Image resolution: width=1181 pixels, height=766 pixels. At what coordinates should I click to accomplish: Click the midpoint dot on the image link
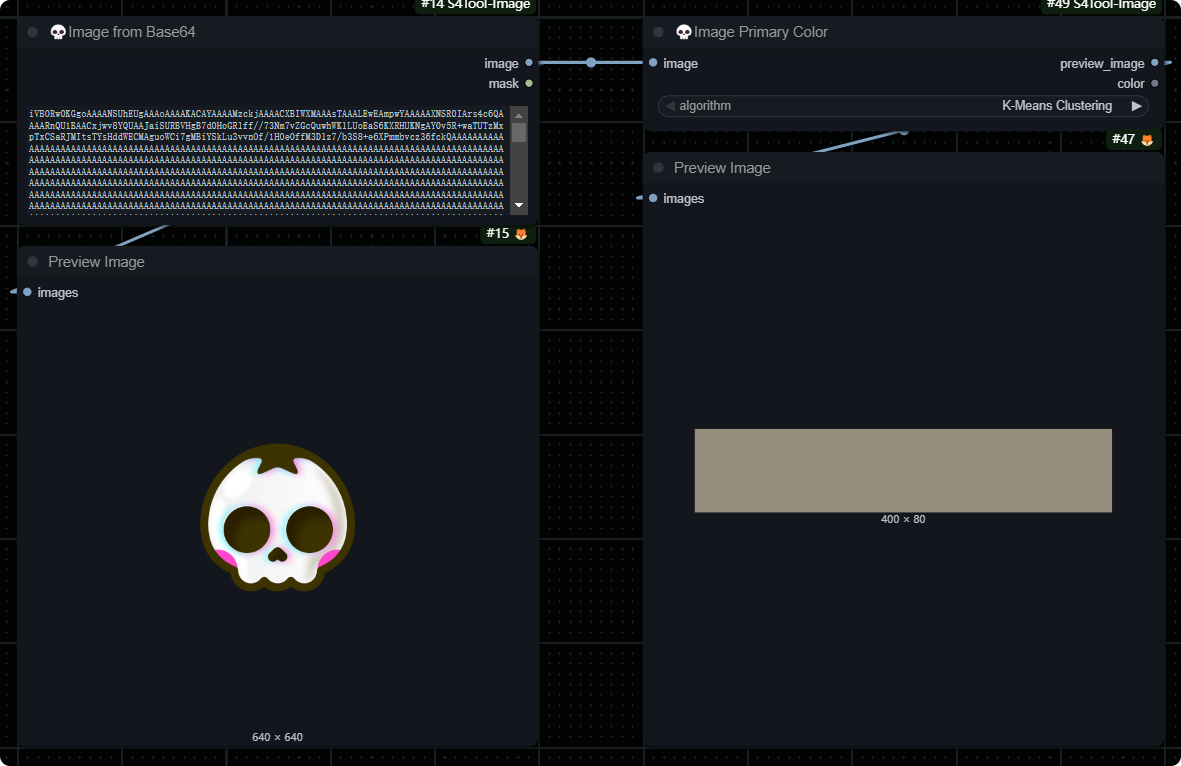coord(591,62)
